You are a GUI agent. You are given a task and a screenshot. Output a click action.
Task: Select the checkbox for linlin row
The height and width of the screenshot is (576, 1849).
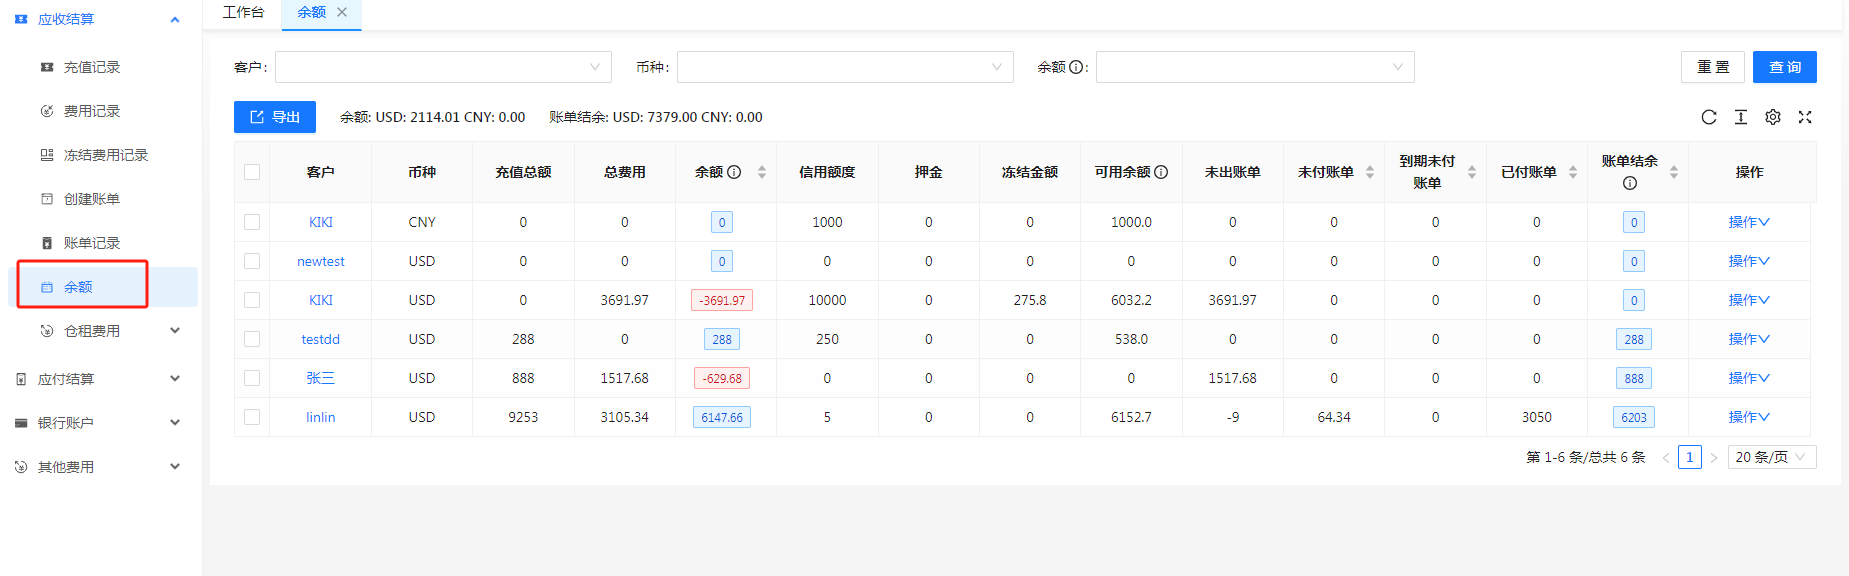click(x=252, y=417)
